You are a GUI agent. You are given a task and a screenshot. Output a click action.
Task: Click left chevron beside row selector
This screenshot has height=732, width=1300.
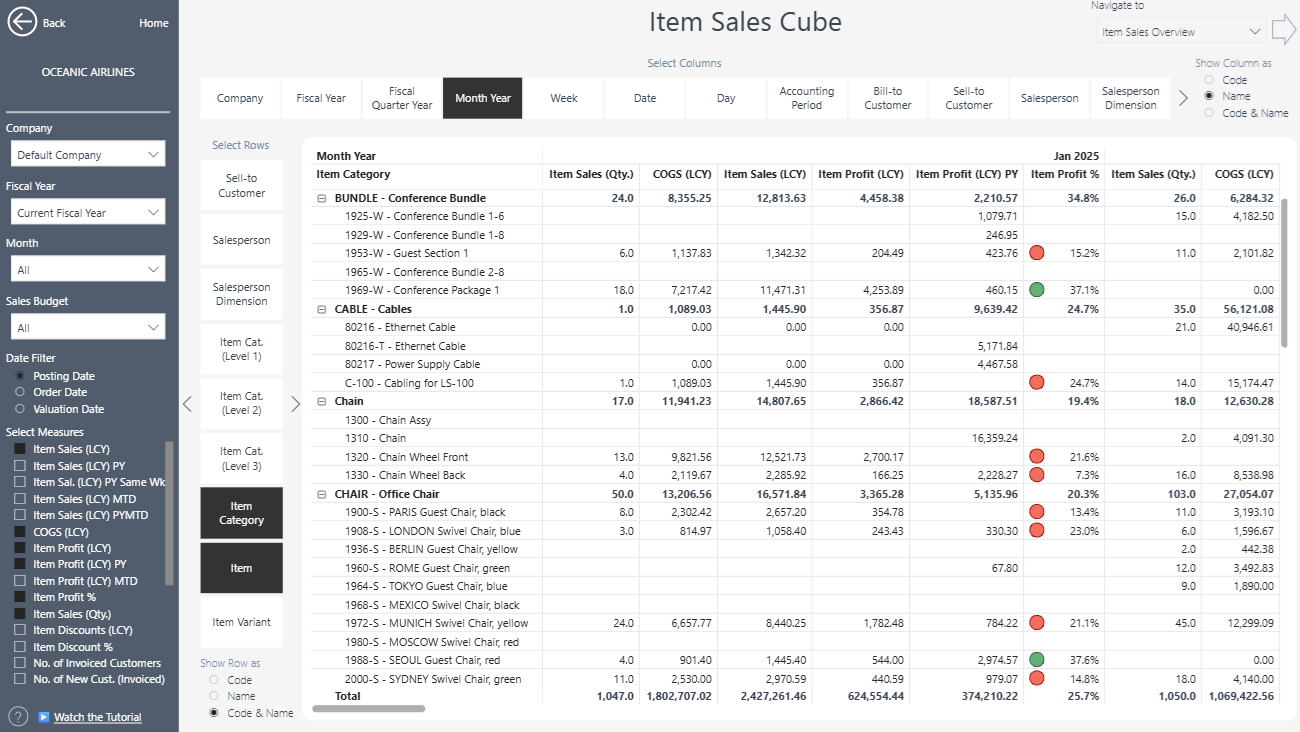click(x=187, y=404)
